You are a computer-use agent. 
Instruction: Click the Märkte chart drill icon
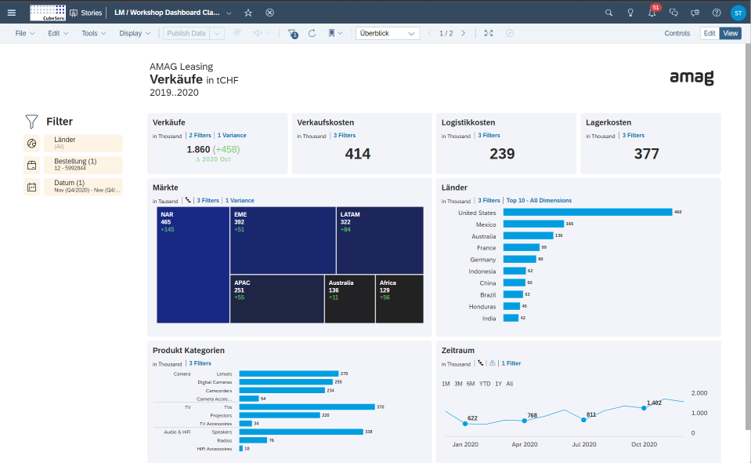pyautogui.click(x=188, y=201)
